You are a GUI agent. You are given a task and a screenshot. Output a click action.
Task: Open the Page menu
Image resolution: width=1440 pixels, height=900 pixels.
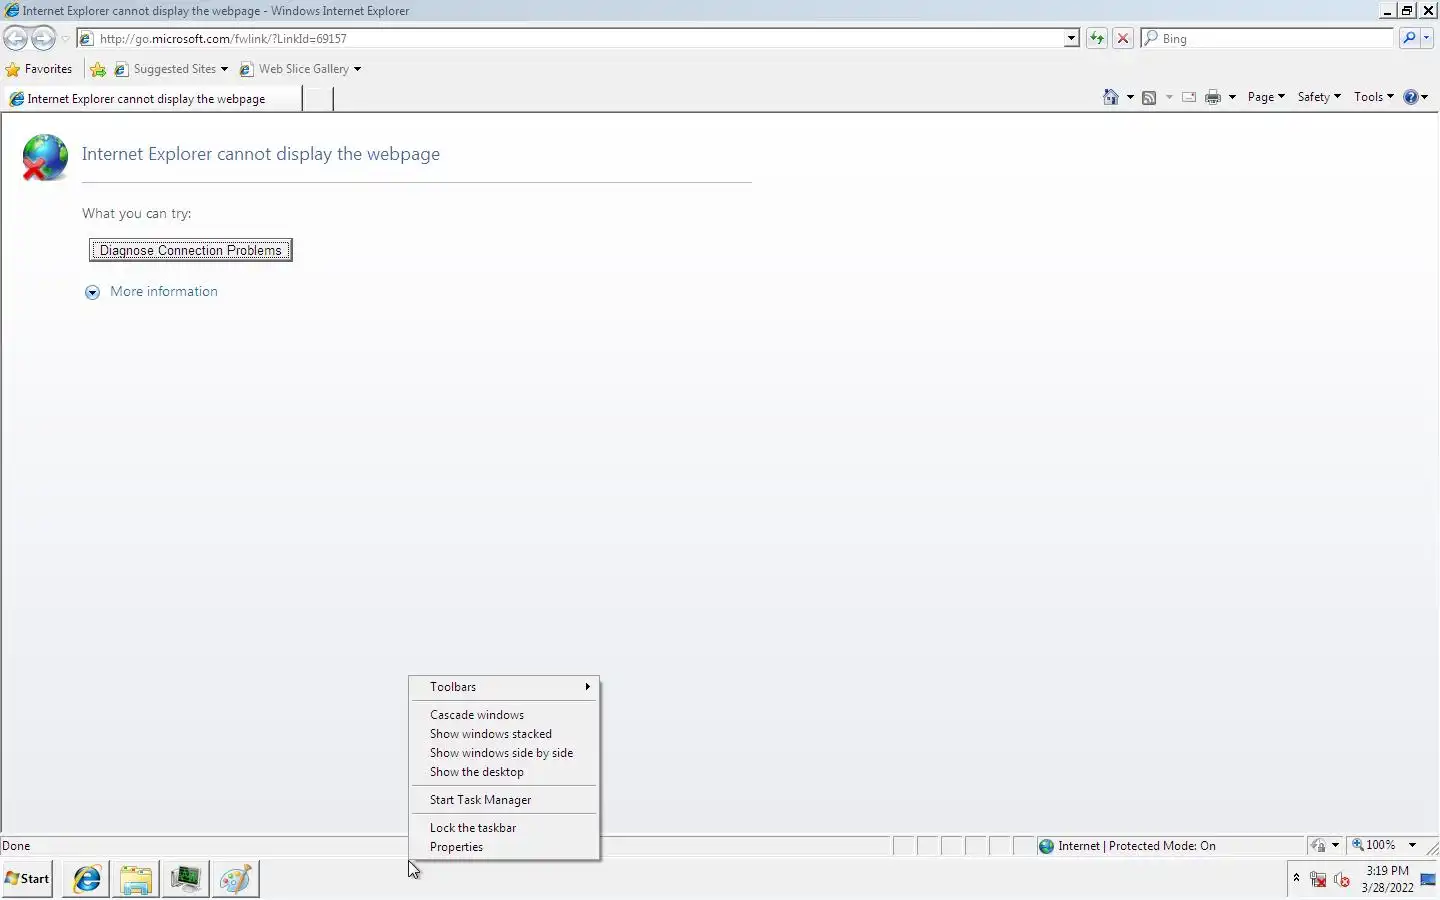tap(1266, 97)
